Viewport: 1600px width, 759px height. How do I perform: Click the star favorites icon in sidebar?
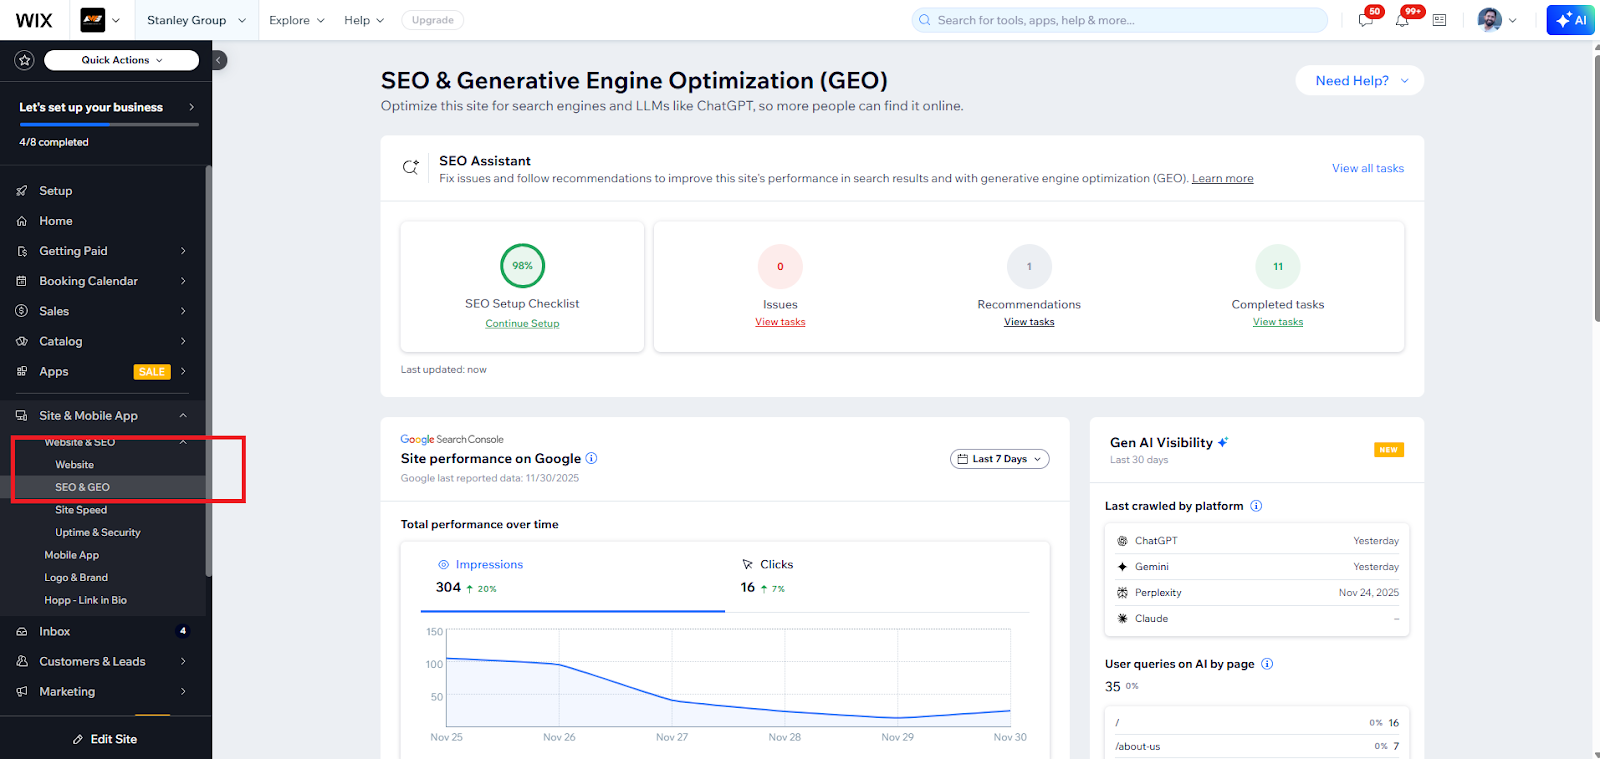coord(25,60)
